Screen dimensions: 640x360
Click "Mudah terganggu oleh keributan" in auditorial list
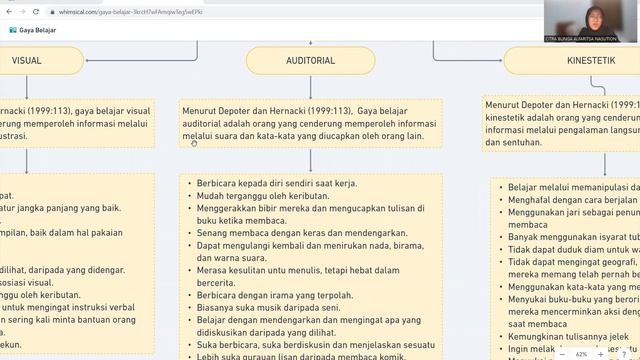(263, 196)
